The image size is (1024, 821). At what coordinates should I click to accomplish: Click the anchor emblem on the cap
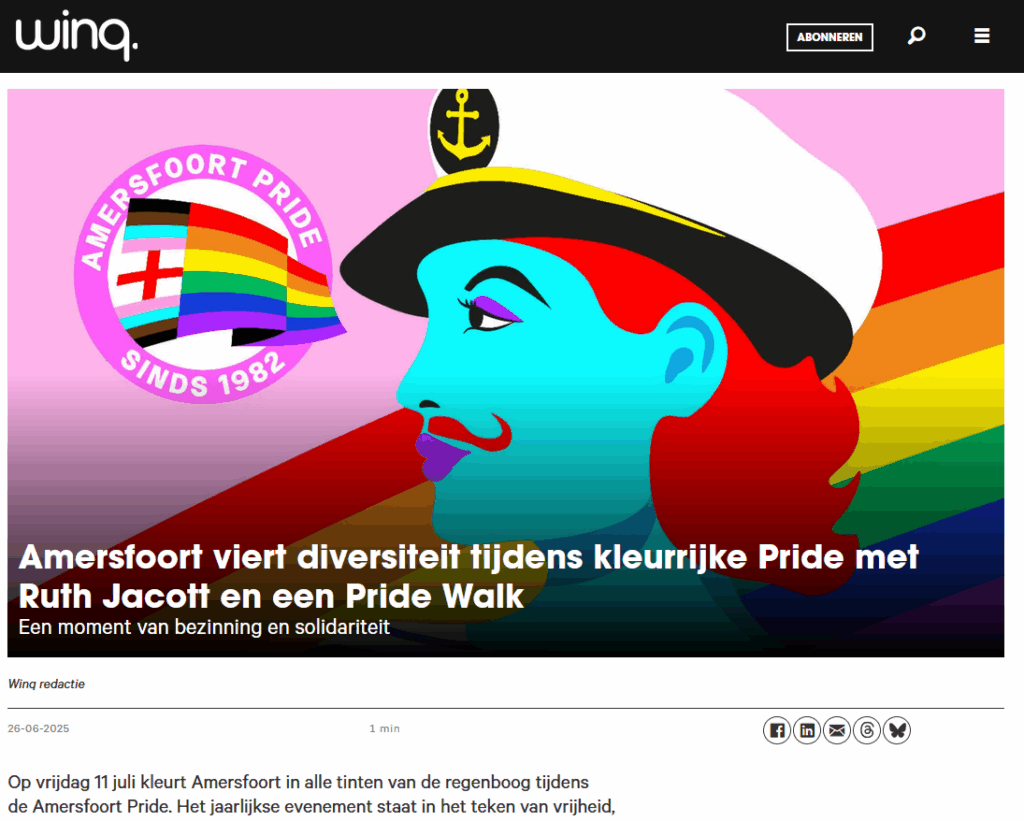[464, 128]
